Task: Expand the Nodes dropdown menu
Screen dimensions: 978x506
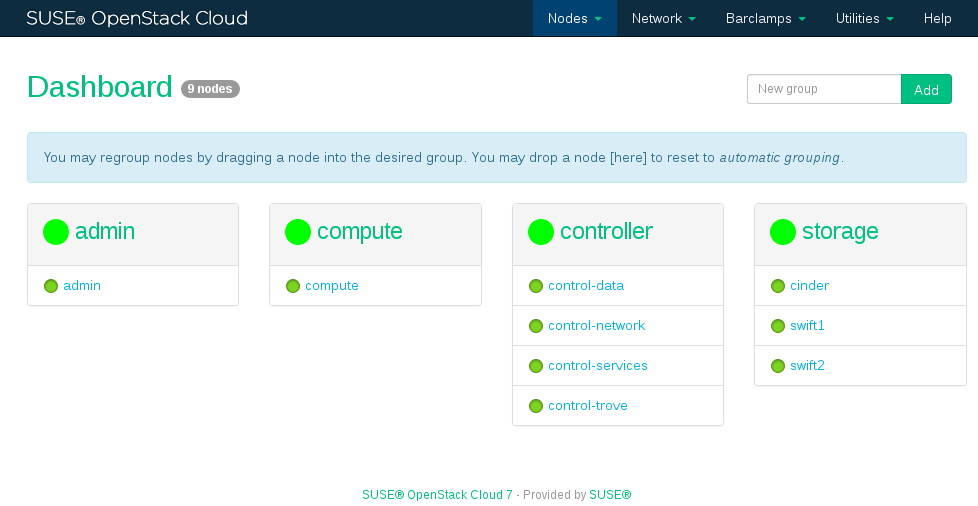Action: click(x=574, y=18)
